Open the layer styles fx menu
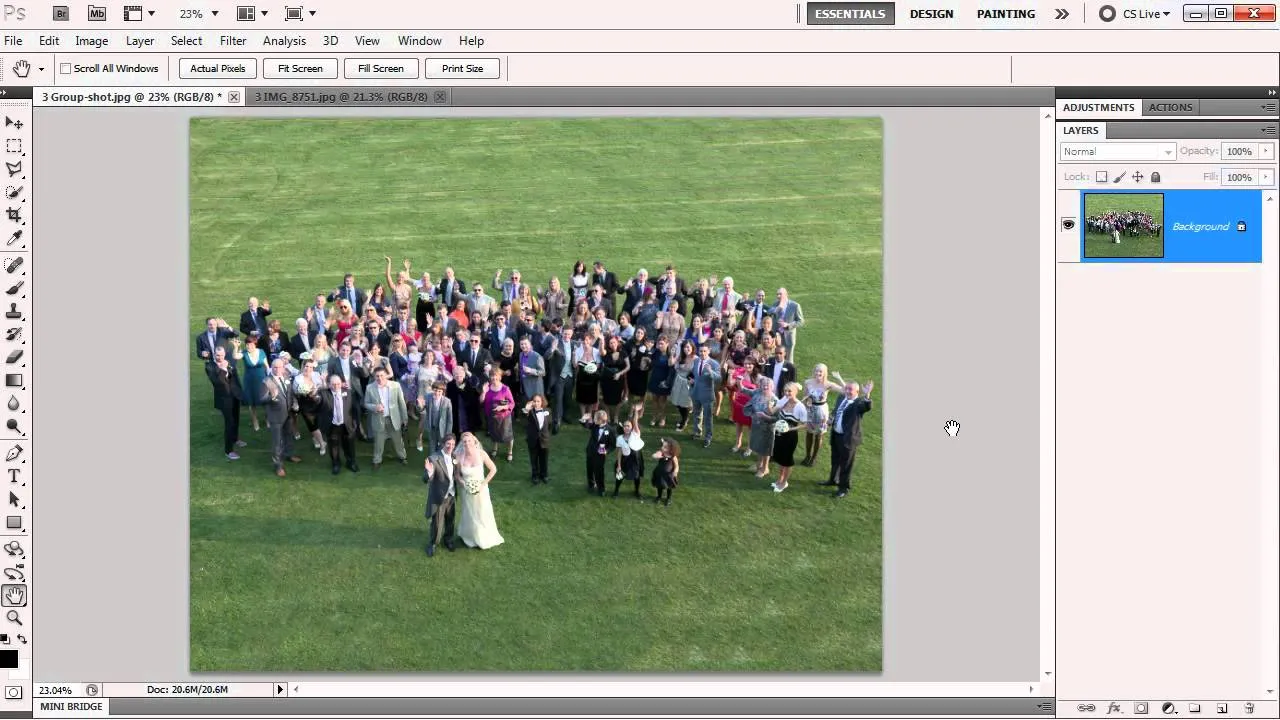 coord(1113,707)
